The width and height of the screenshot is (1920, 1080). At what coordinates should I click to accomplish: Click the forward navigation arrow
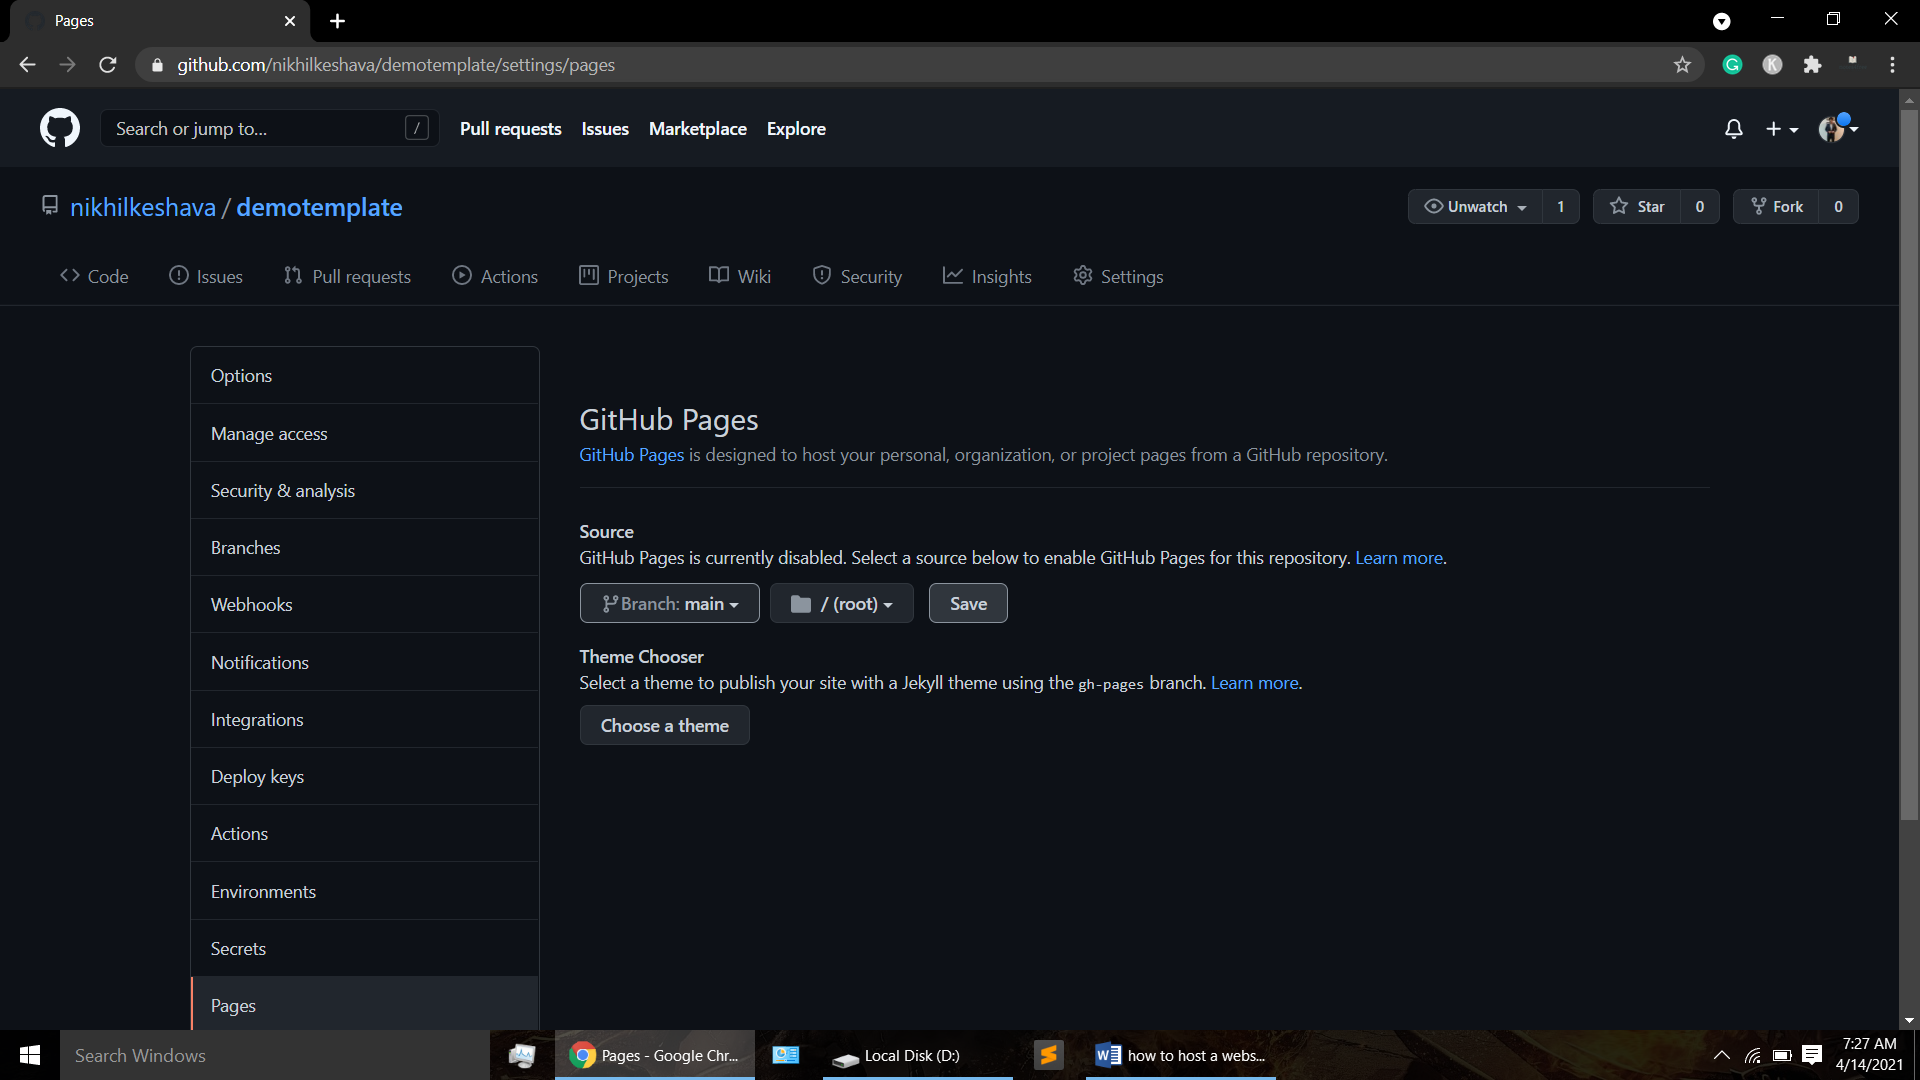pyautogui.click(x=67, y=65)
